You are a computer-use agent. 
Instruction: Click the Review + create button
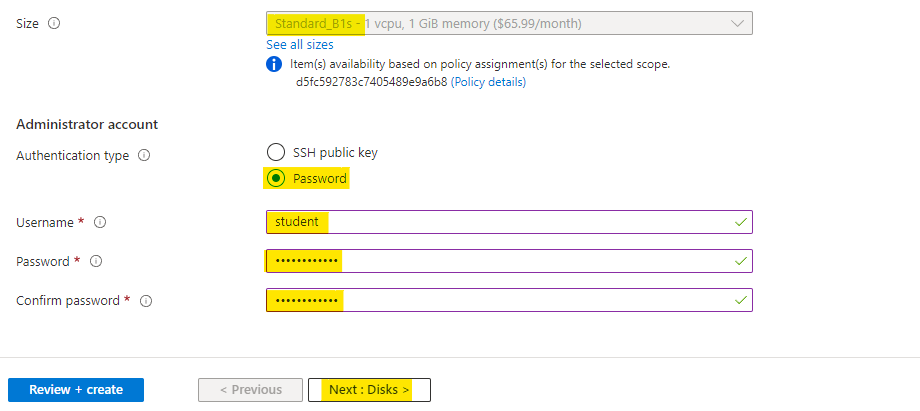click(76, 390)
